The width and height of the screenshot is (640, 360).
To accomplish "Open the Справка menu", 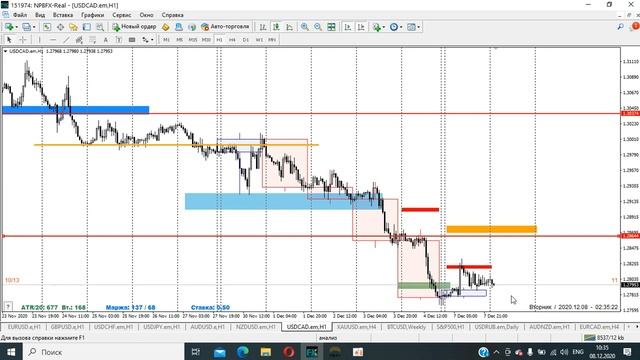I will 172,15.
